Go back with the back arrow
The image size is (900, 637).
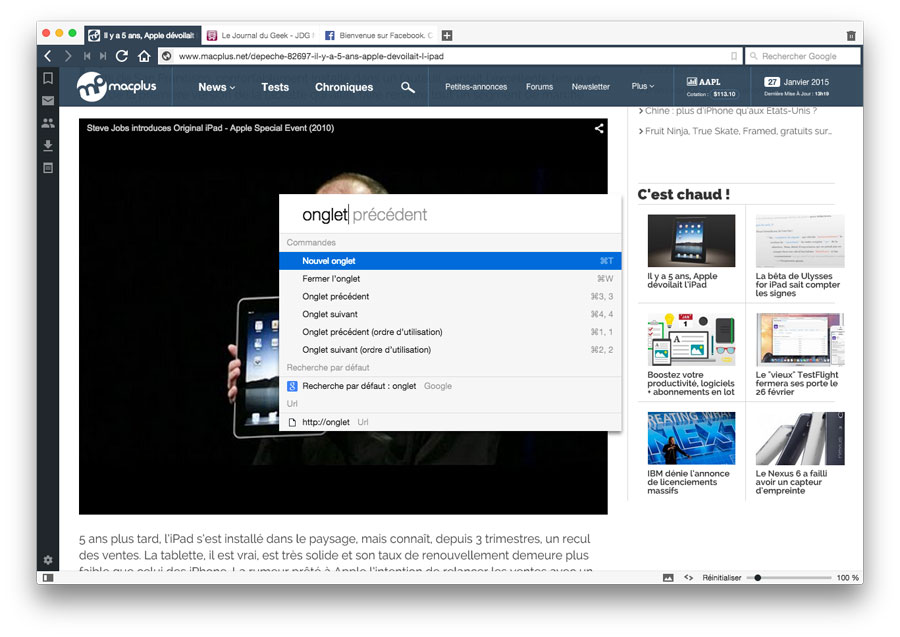pos(48,56)
